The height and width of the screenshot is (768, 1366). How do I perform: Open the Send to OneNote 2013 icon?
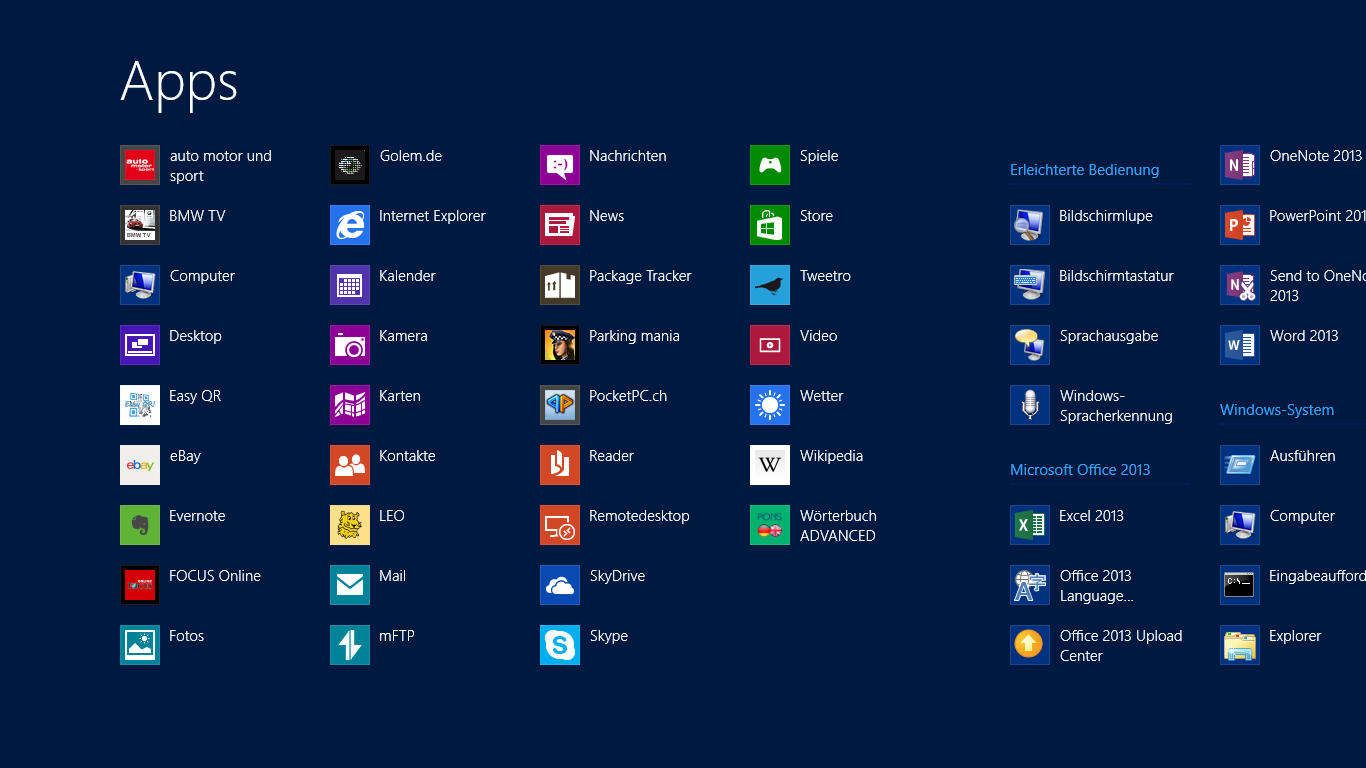pyautogui.click(x=1240, y=285)
